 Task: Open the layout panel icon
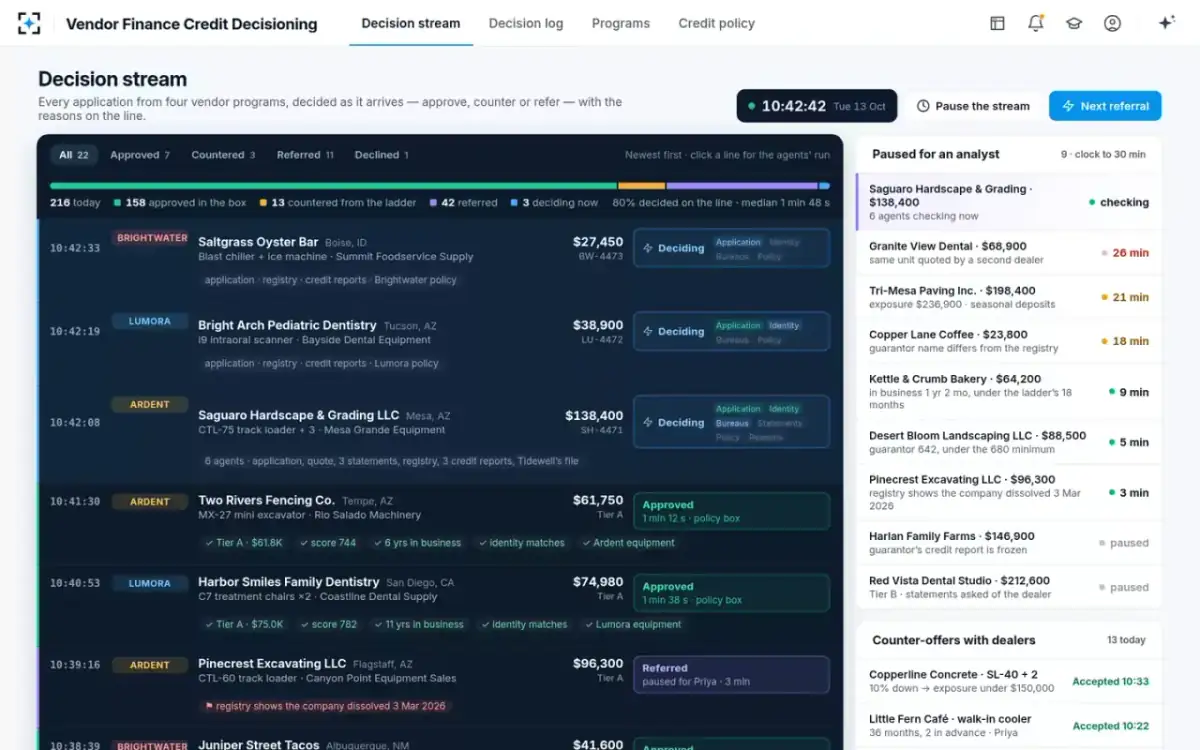(997, 23)
